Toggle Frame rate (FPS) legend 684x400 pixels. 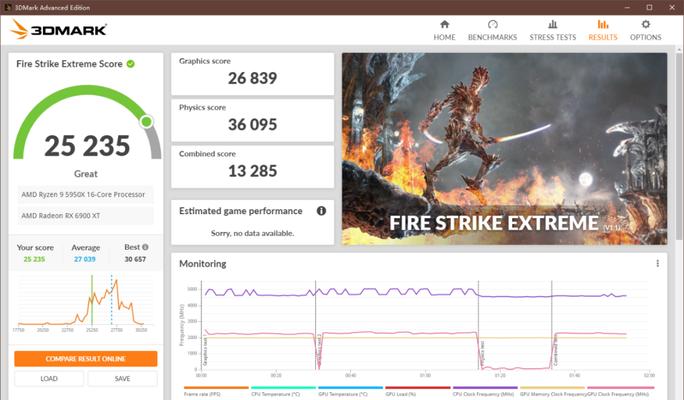[x=216, y=391]
